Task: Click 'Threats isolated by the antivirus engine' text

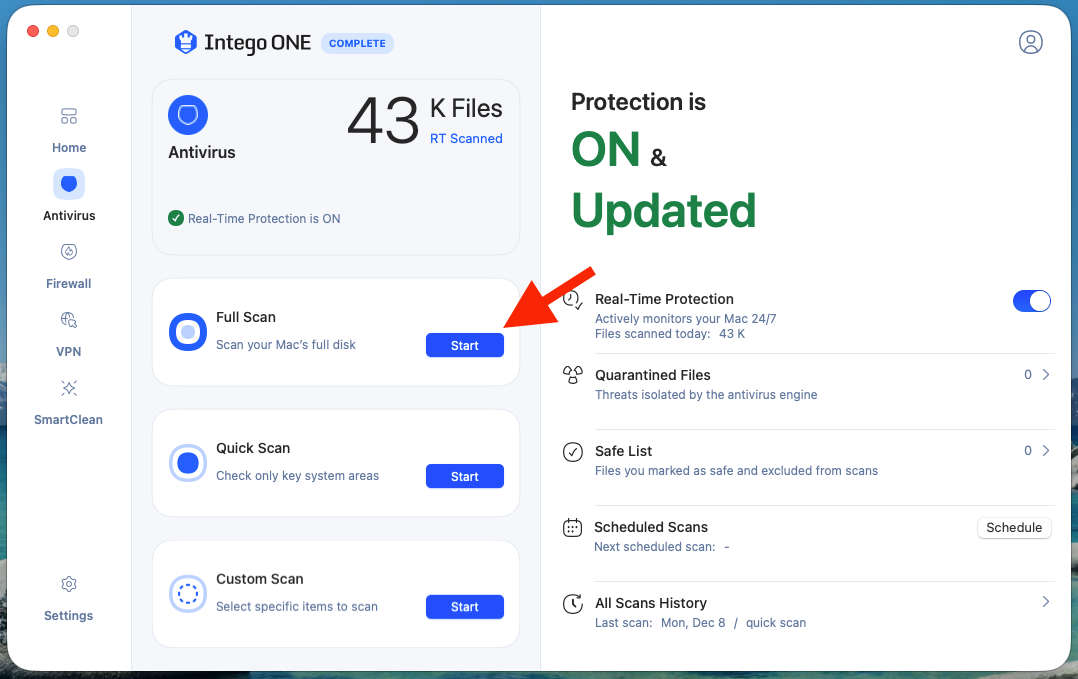Action: [x=706, y=395]
